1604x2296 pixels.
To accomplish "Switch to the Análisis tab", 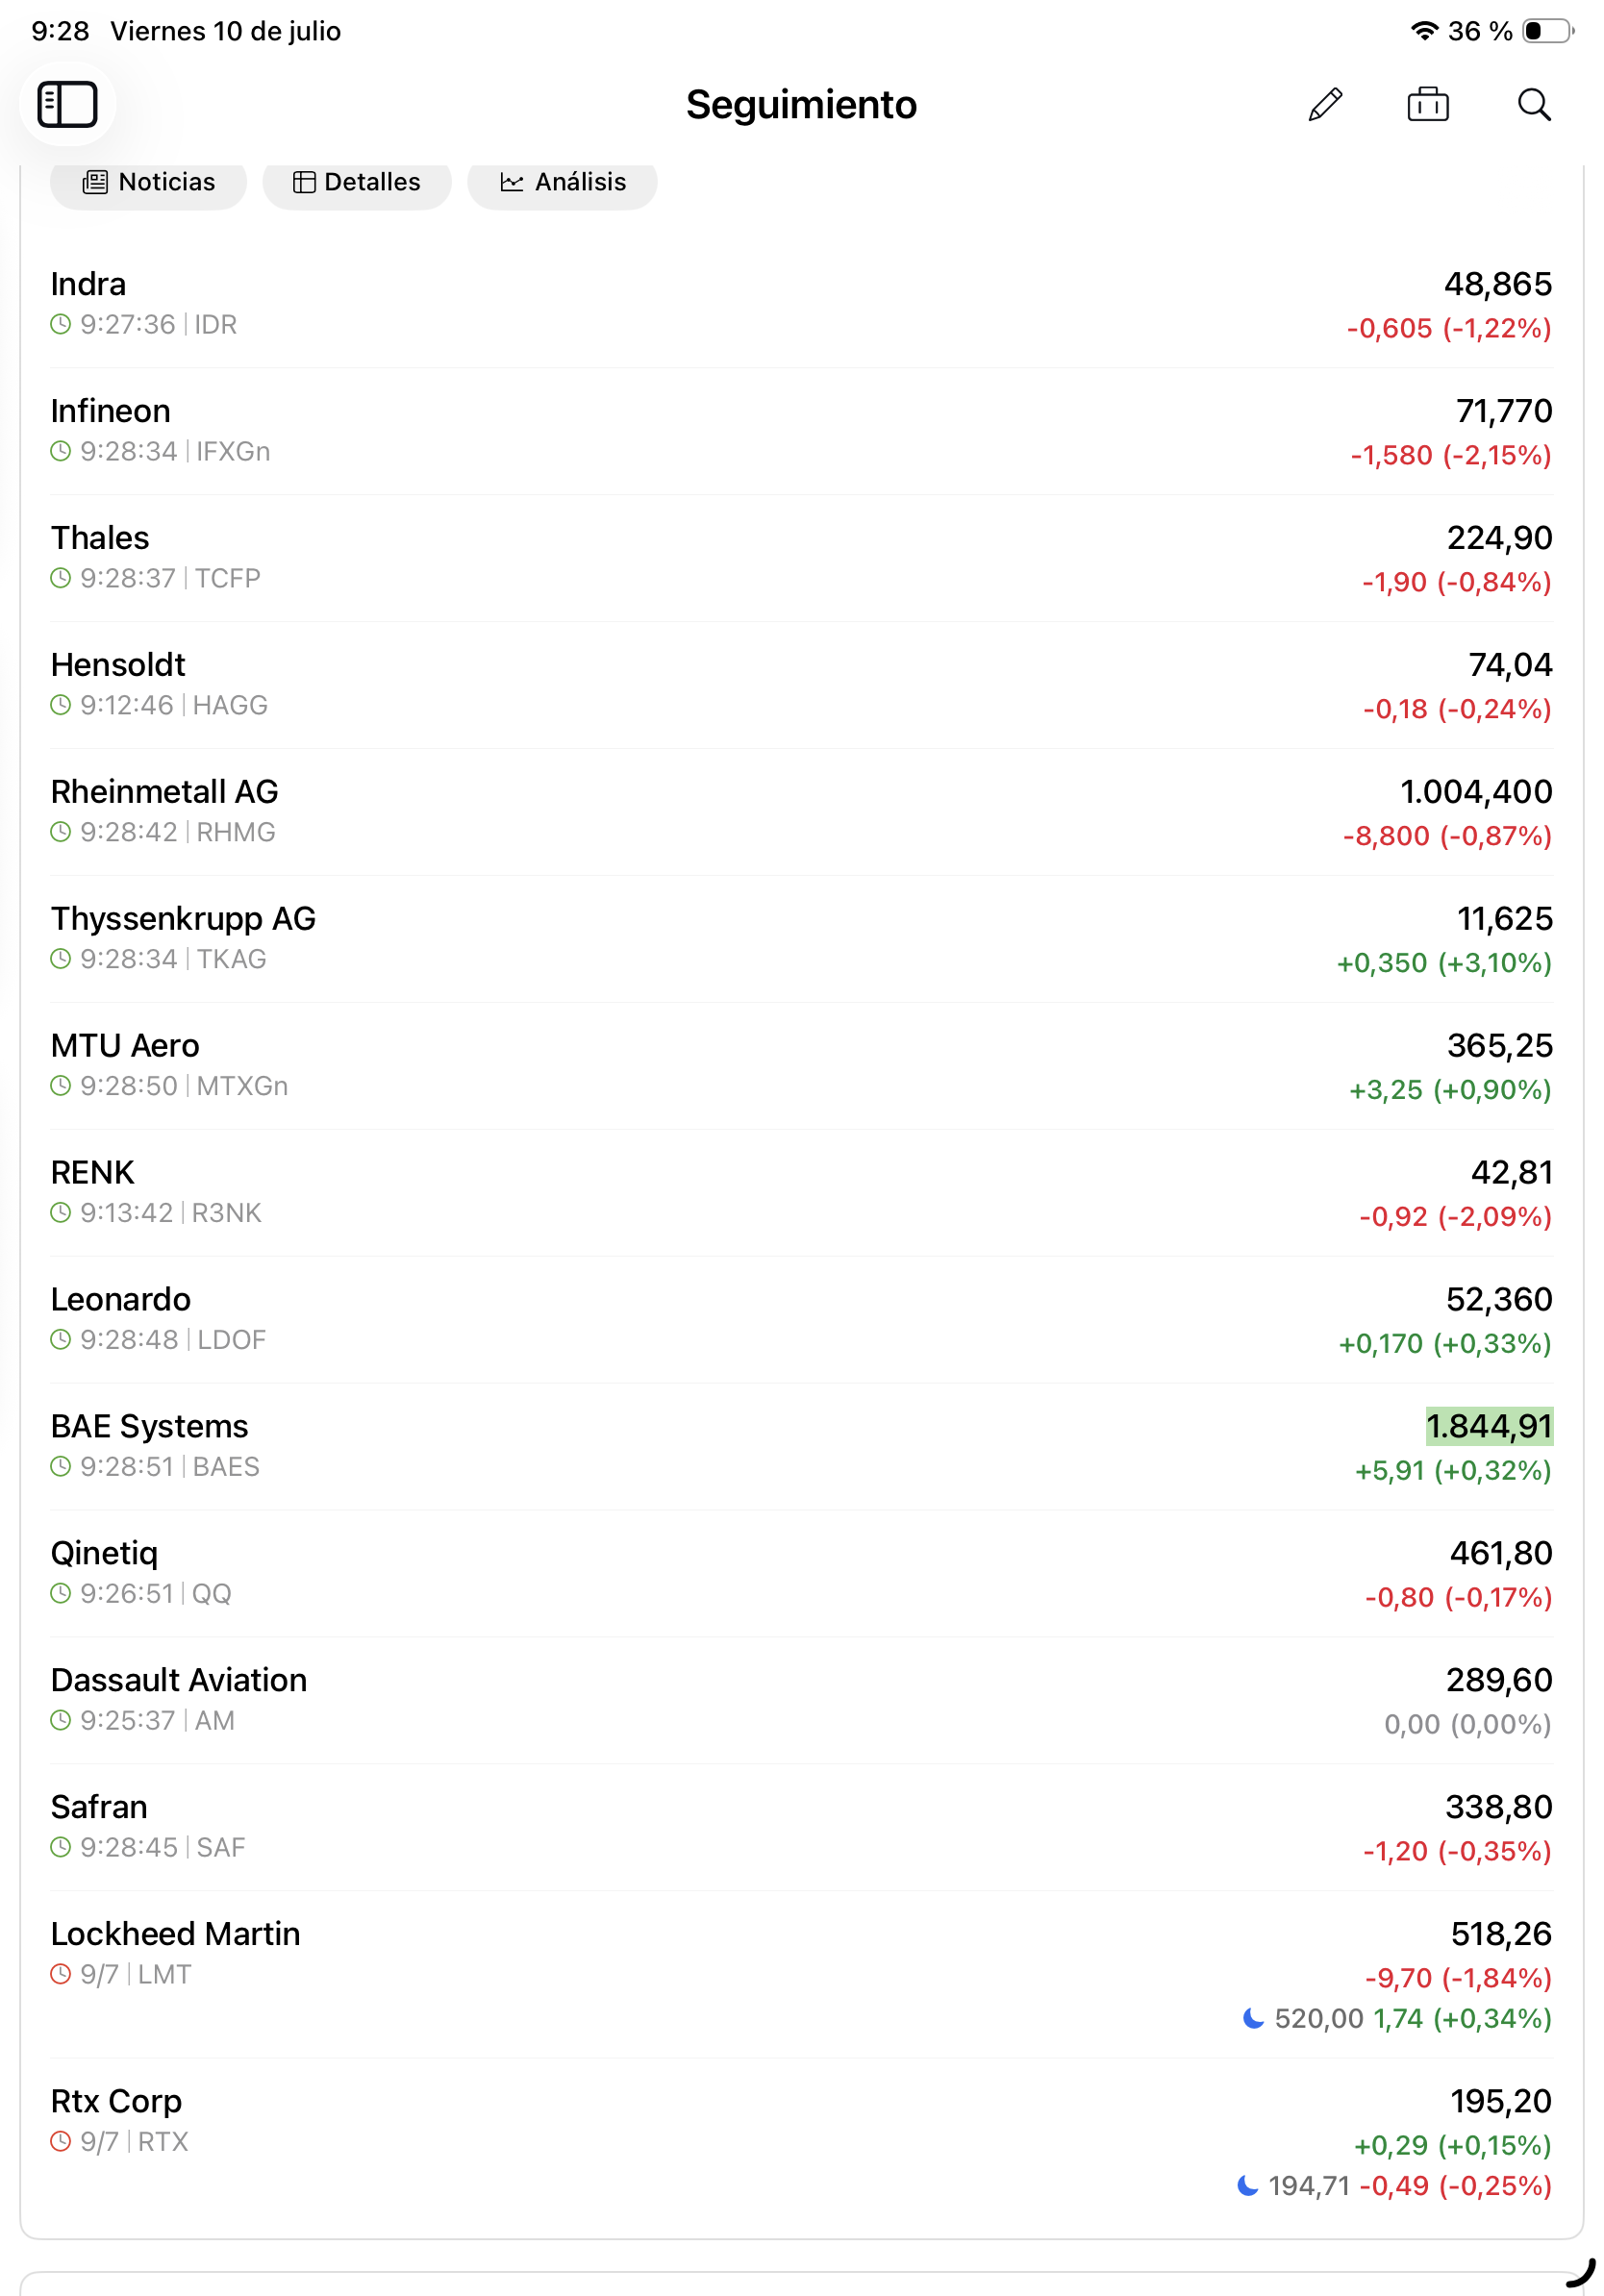I will (x=562, y=182).
